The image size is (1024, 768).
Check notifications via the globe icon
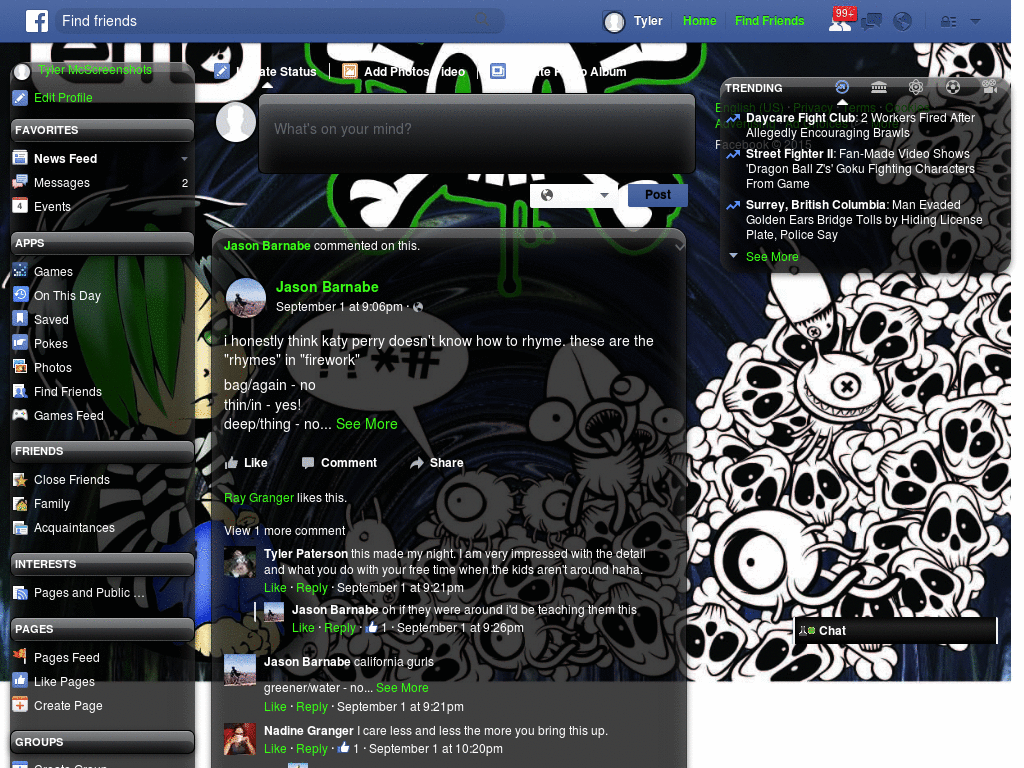click(903, 21)
